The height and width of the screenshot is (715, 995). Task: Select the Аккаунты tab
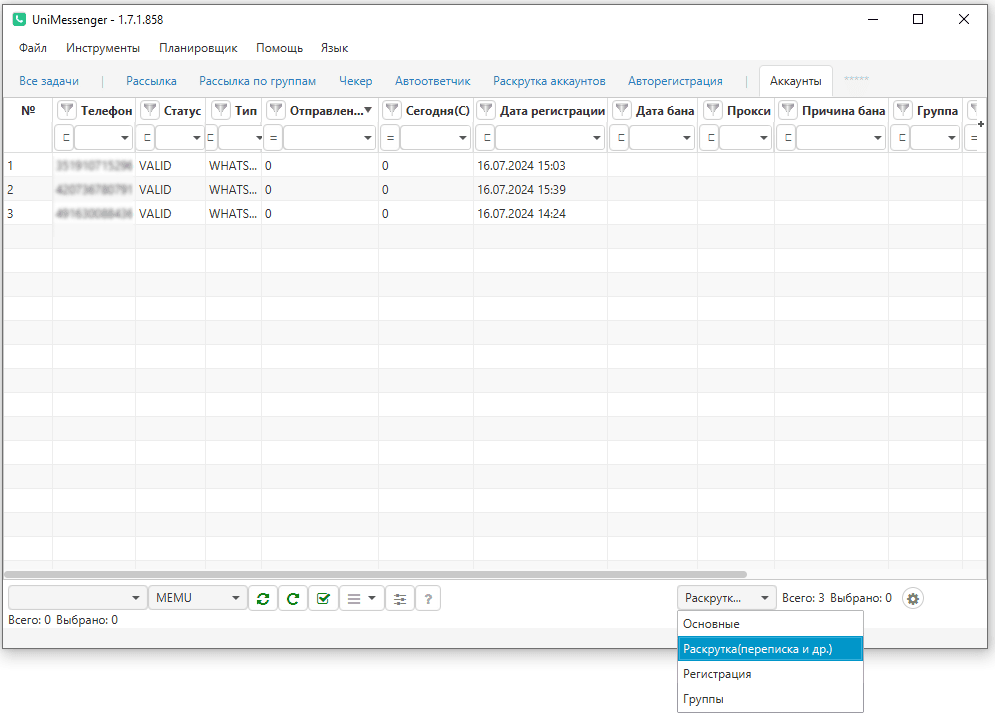tap(795, 81)
